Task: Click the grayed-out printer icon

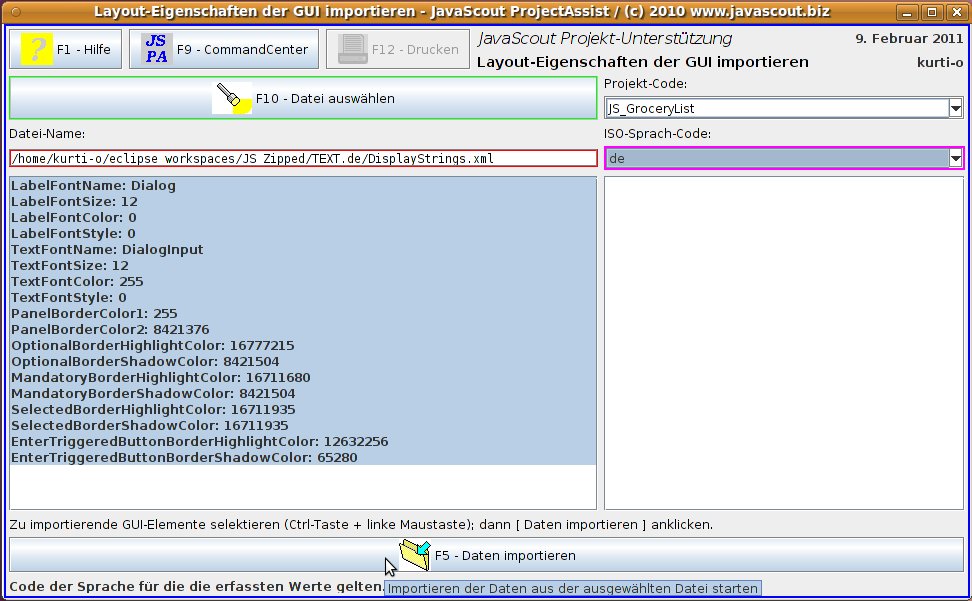Action: pos(353,49)
